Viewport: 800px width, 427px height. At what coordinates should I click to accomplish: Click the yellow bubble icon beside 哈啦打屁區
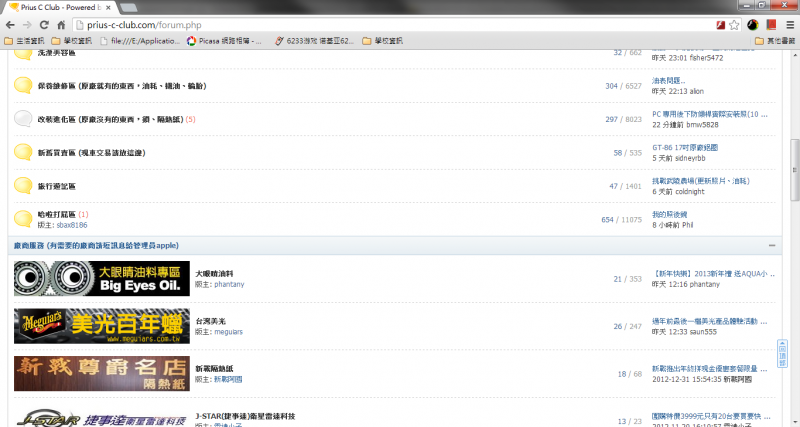point(23,219)
